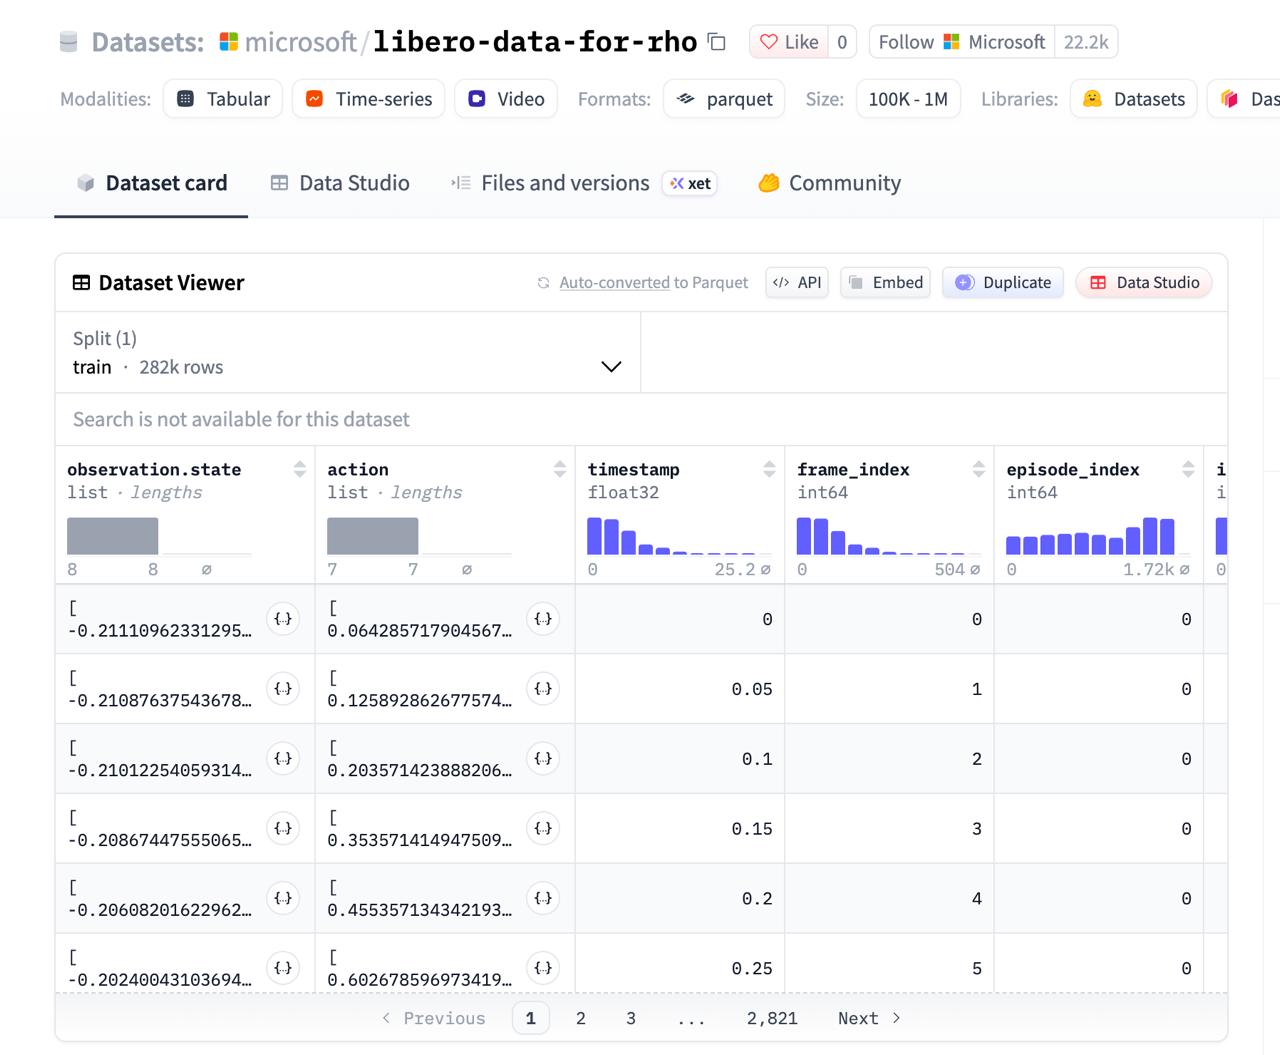This screenshot has height=1055, width=1280.
Task: Expand JSON for action 0.064285717904567
Action: [543, 619]
